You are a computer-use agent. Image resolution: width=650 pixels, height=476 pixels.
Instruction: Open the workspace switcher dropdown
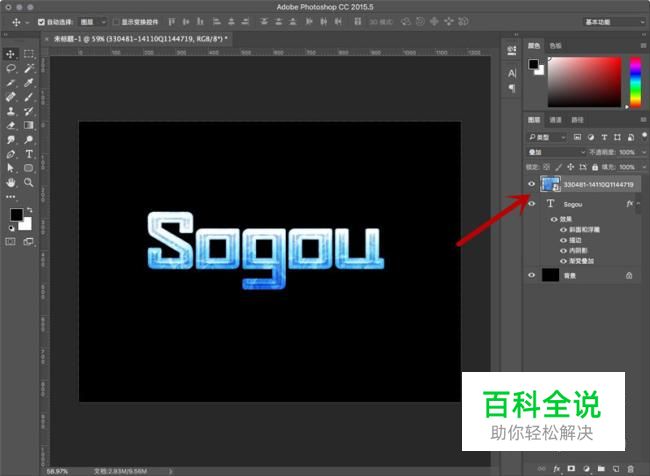(614, 22)
